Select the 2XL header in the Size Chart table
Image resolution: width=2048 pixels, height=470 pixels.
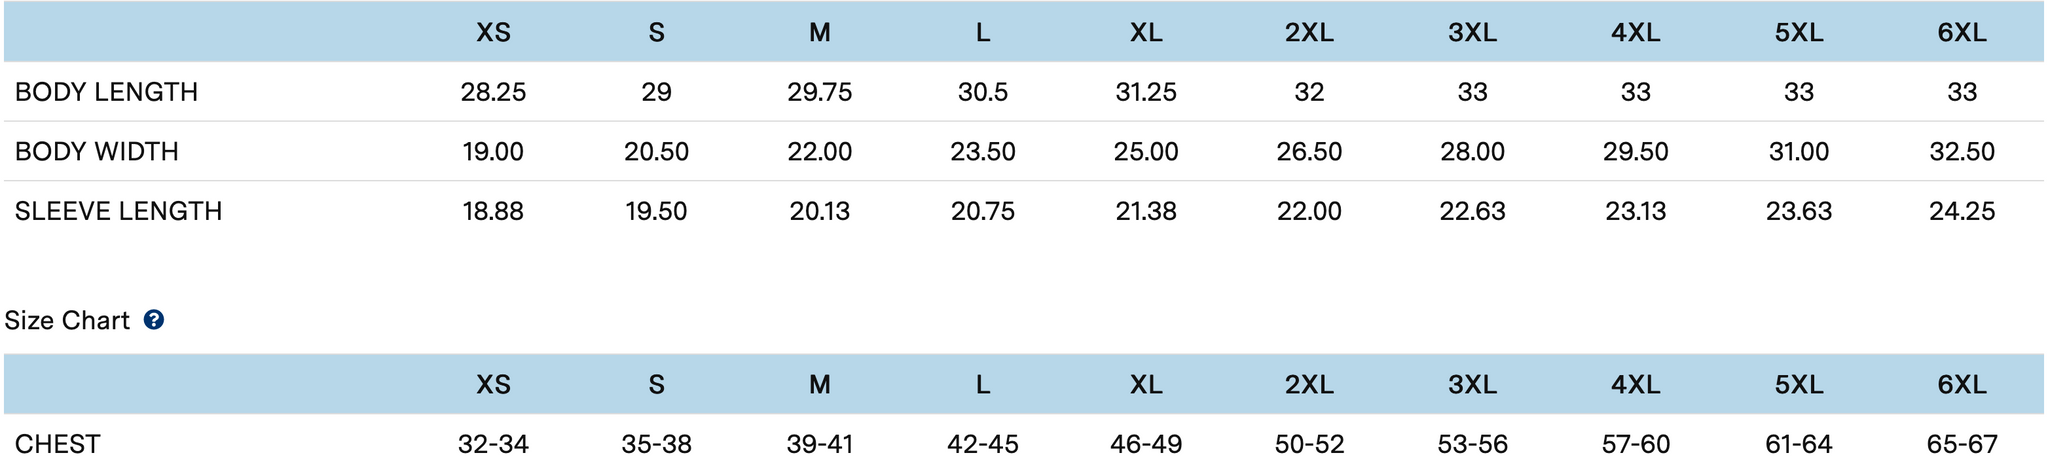1309,385
